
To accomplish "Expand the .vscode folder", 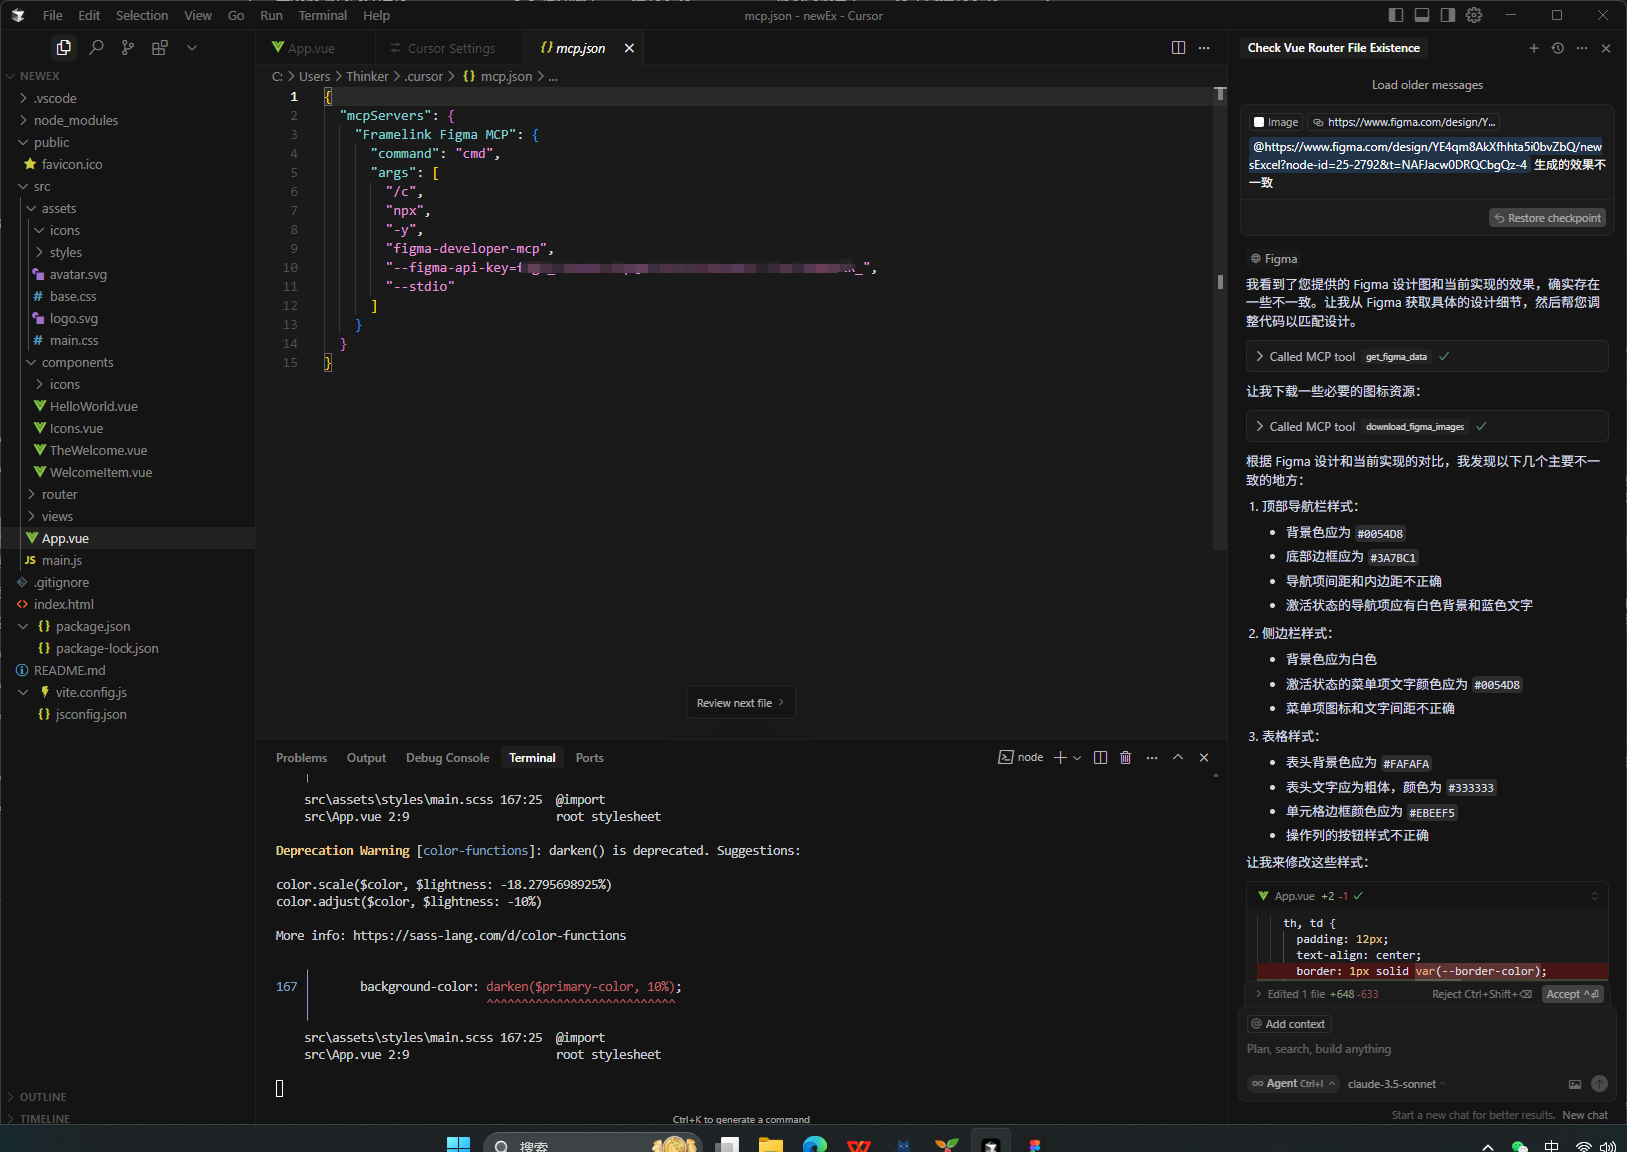I will pos(55,98).
